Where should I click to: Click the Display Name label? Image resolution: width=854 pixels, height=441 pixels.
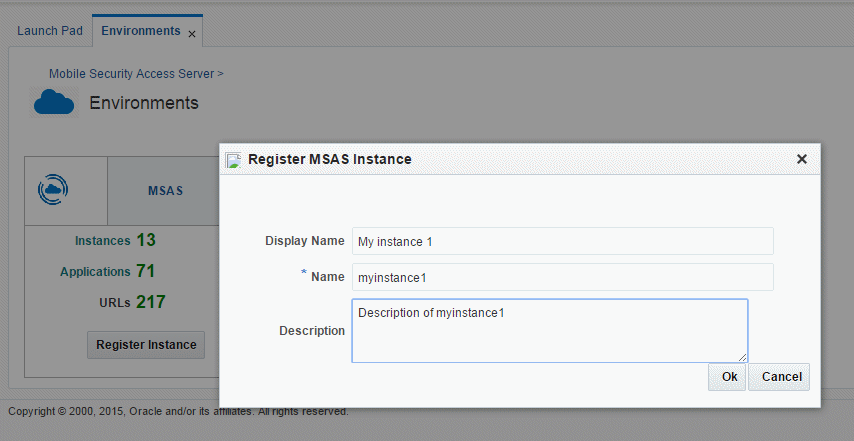coord(304,241)
